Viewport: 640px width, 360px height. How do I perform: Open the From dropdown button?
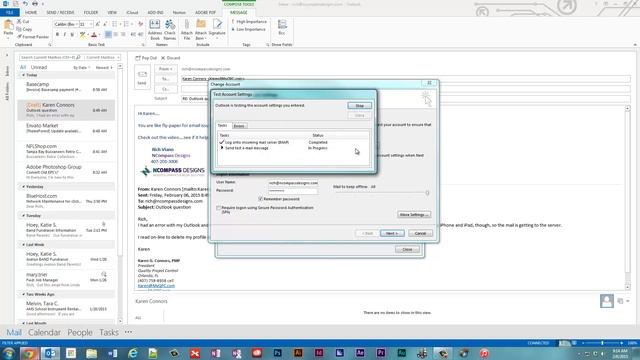point(166,69)
